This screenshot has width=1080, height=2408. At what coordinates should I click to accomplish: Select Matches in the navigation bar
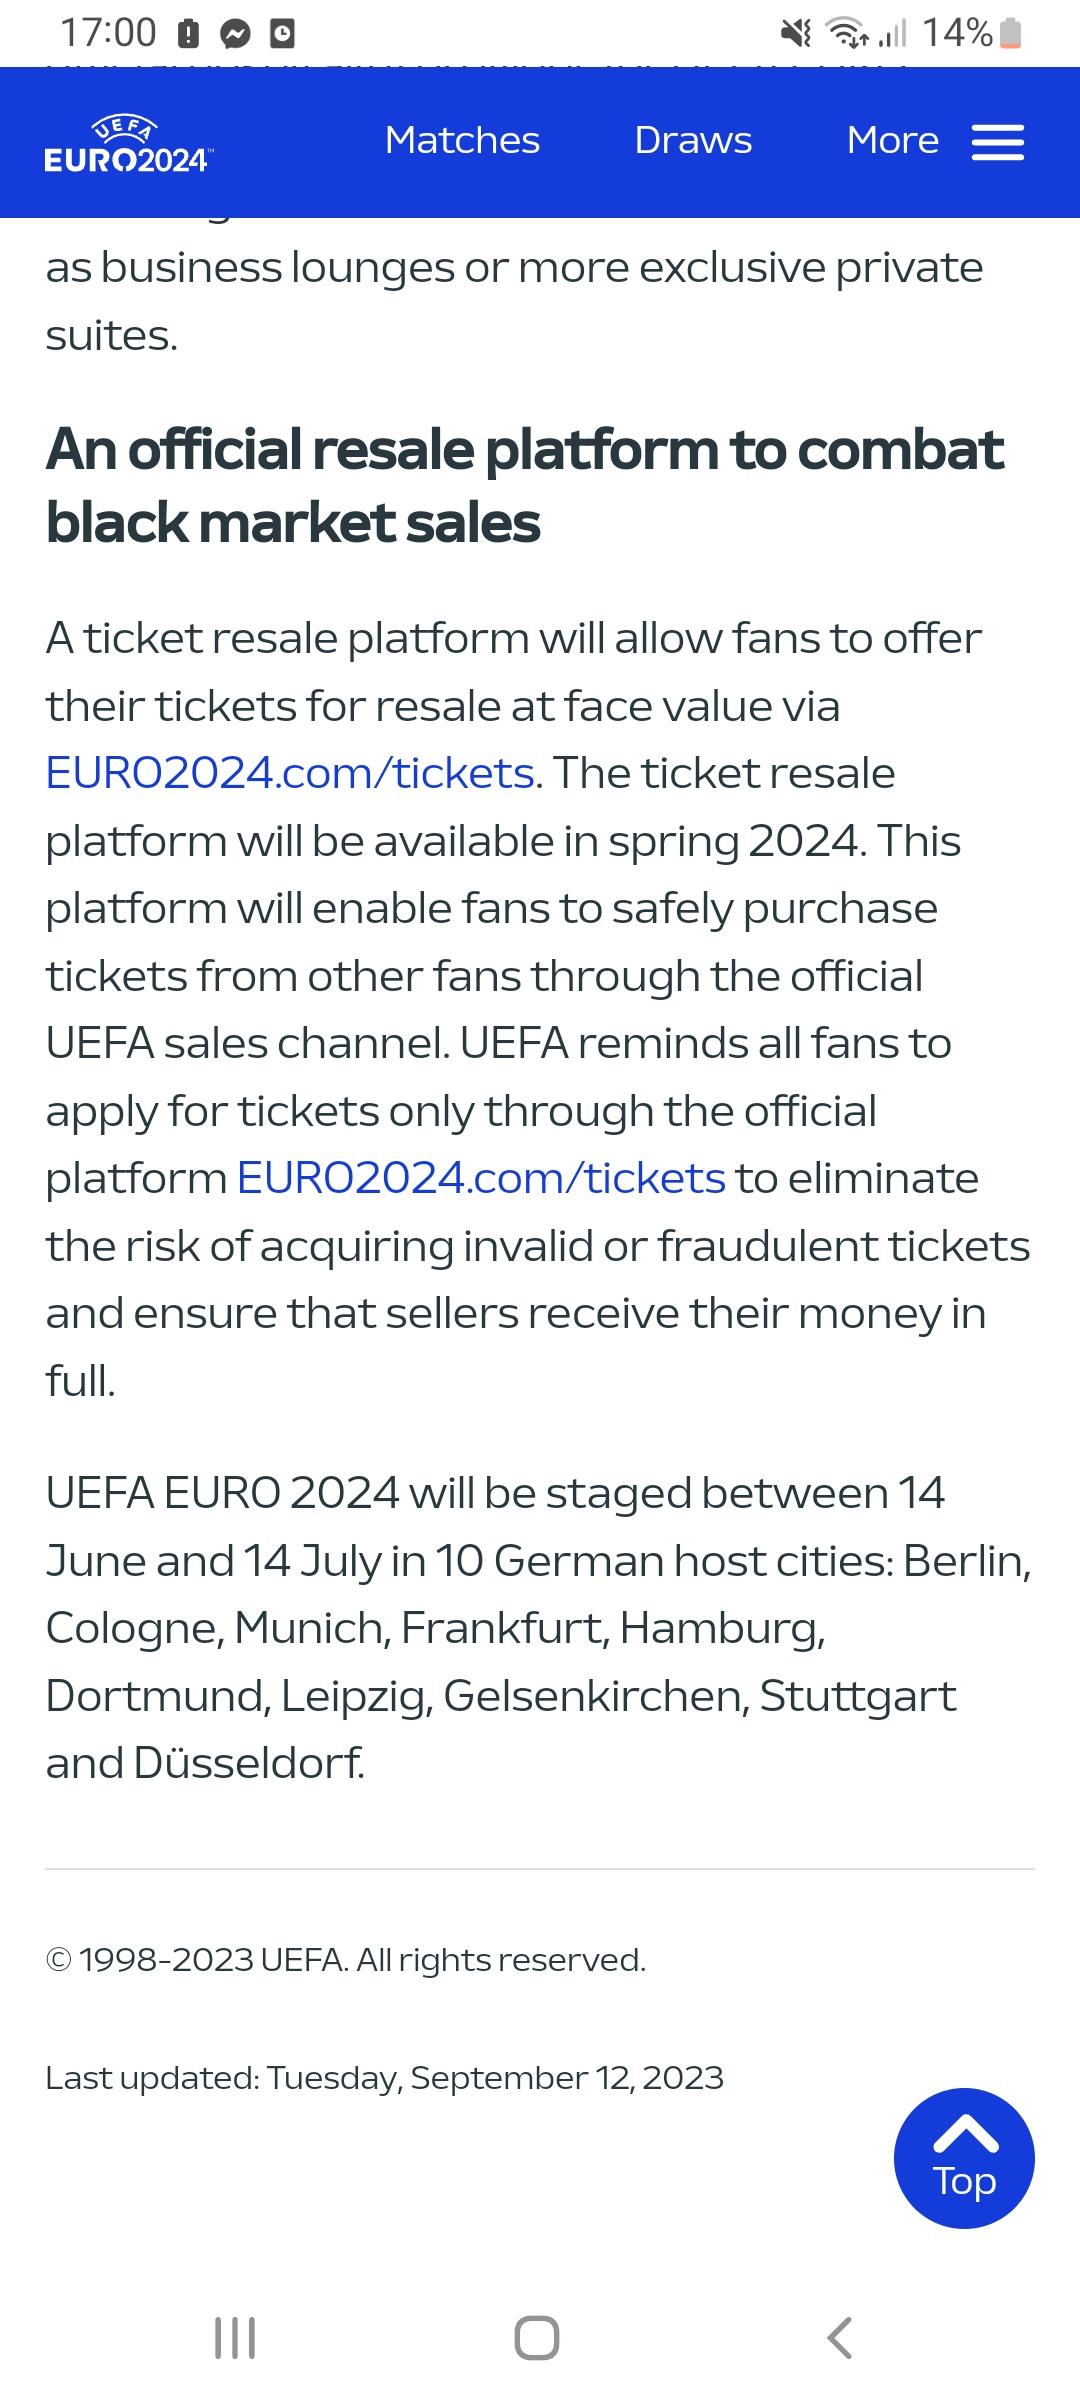pos(461,140)
